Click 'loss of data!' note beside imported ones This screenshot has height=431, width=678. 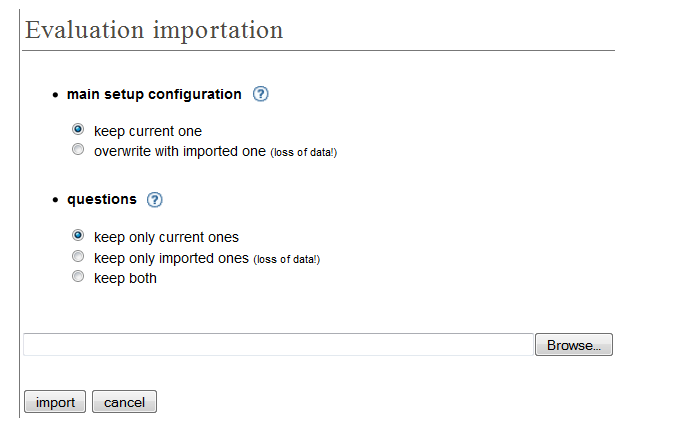point(287,259)
